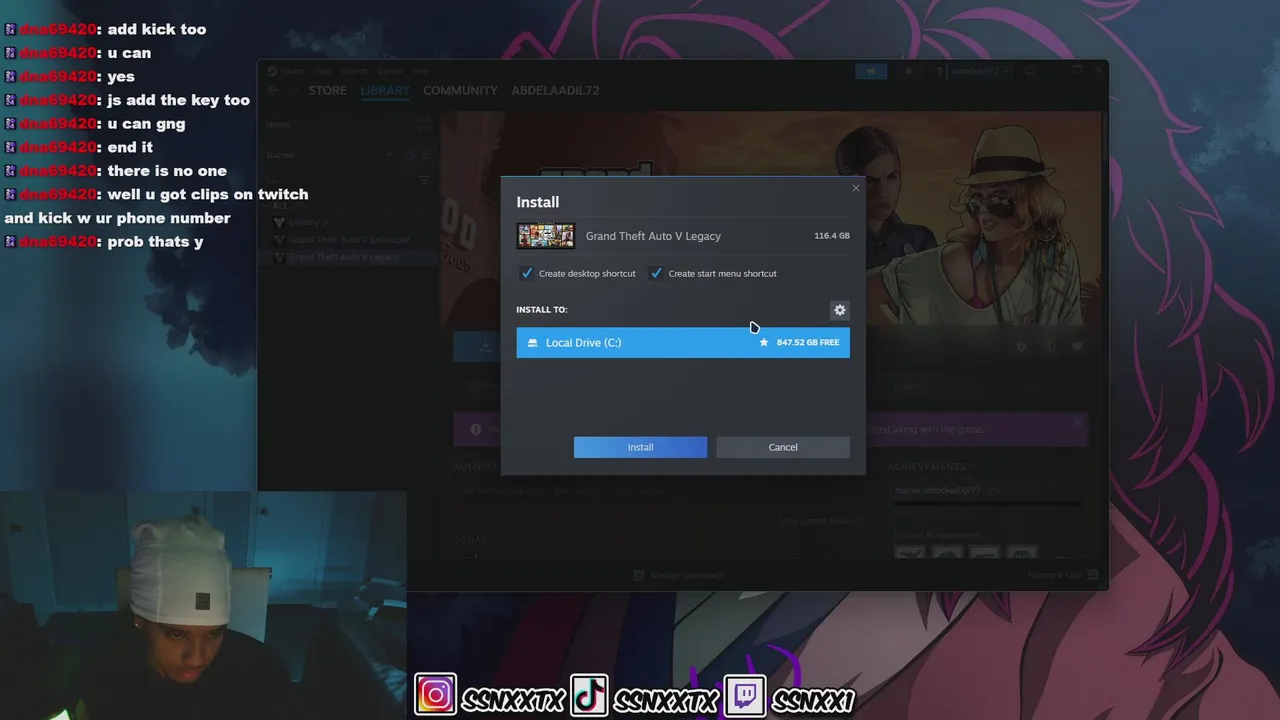Switch to the STORE tab in Steam
This screenshot has width=1280, height=720.
(327, 90)
